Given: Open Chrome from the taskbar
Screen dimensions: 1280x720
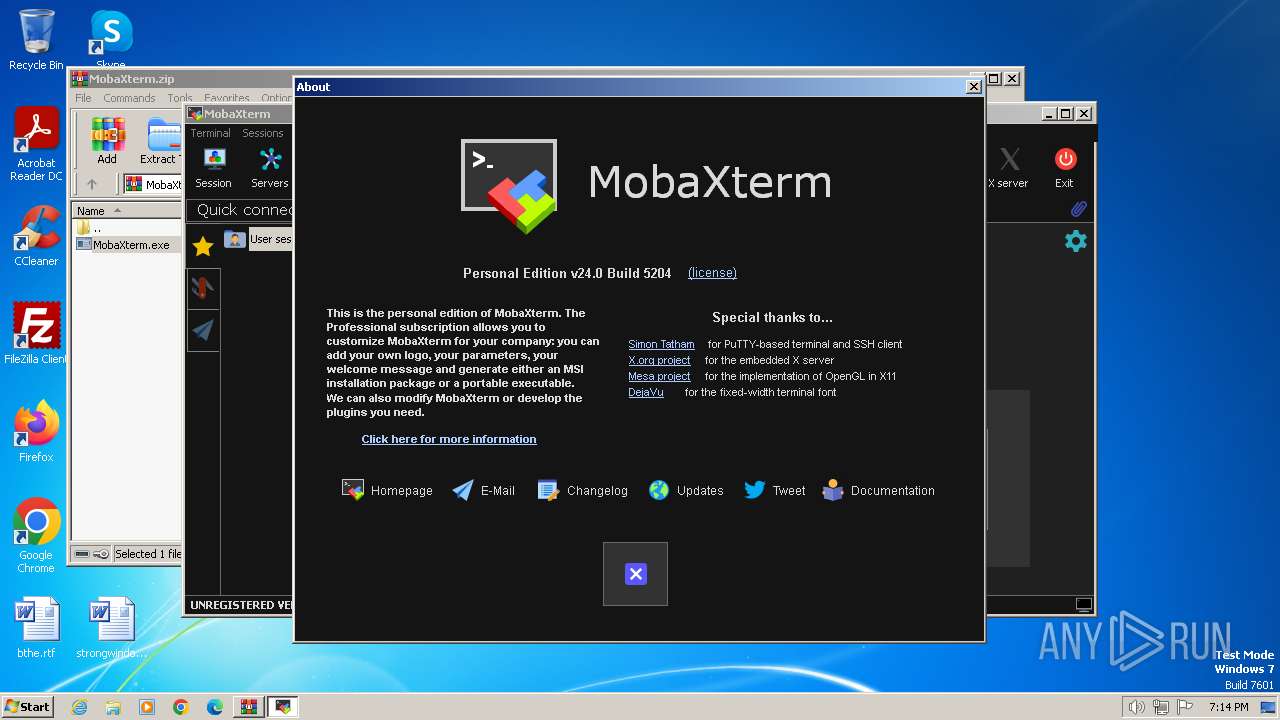Looking at the screenshot, I should tap(181, 707).
